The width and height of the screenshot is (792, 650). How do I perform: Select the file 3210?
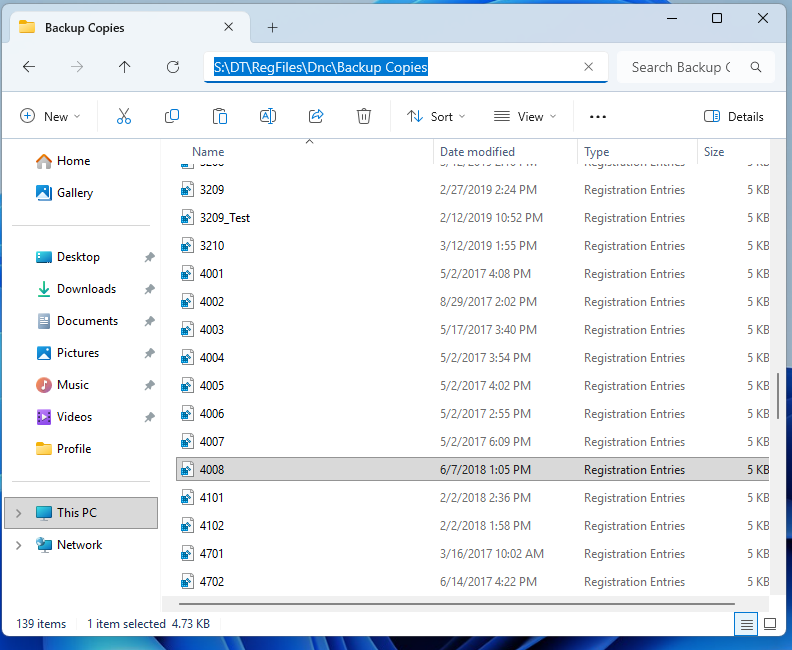coord(212,246)
